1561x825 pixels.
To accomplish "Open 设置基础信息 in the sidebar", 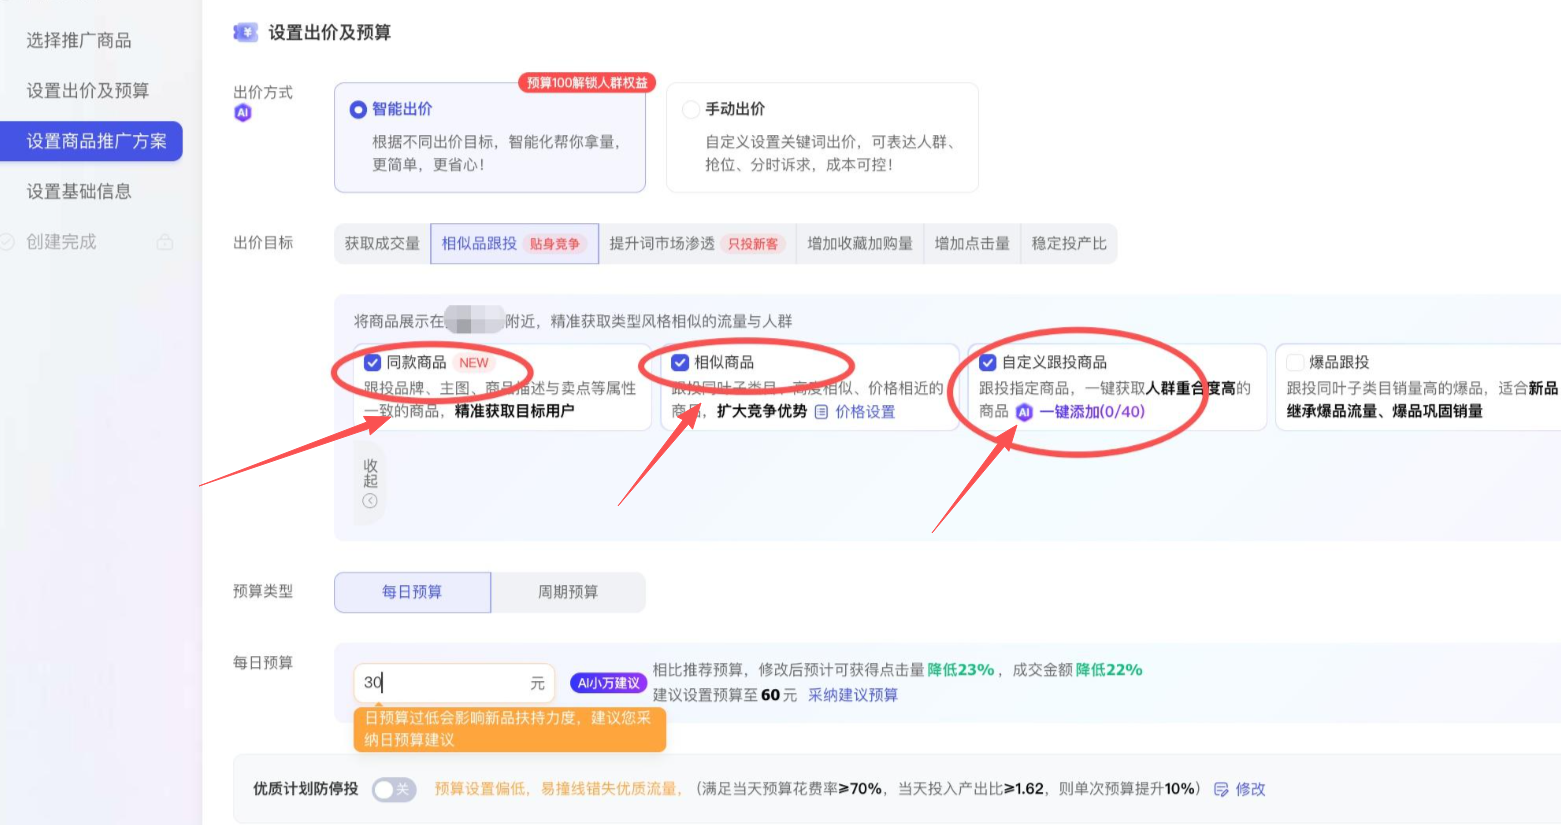I will point(79,191).
